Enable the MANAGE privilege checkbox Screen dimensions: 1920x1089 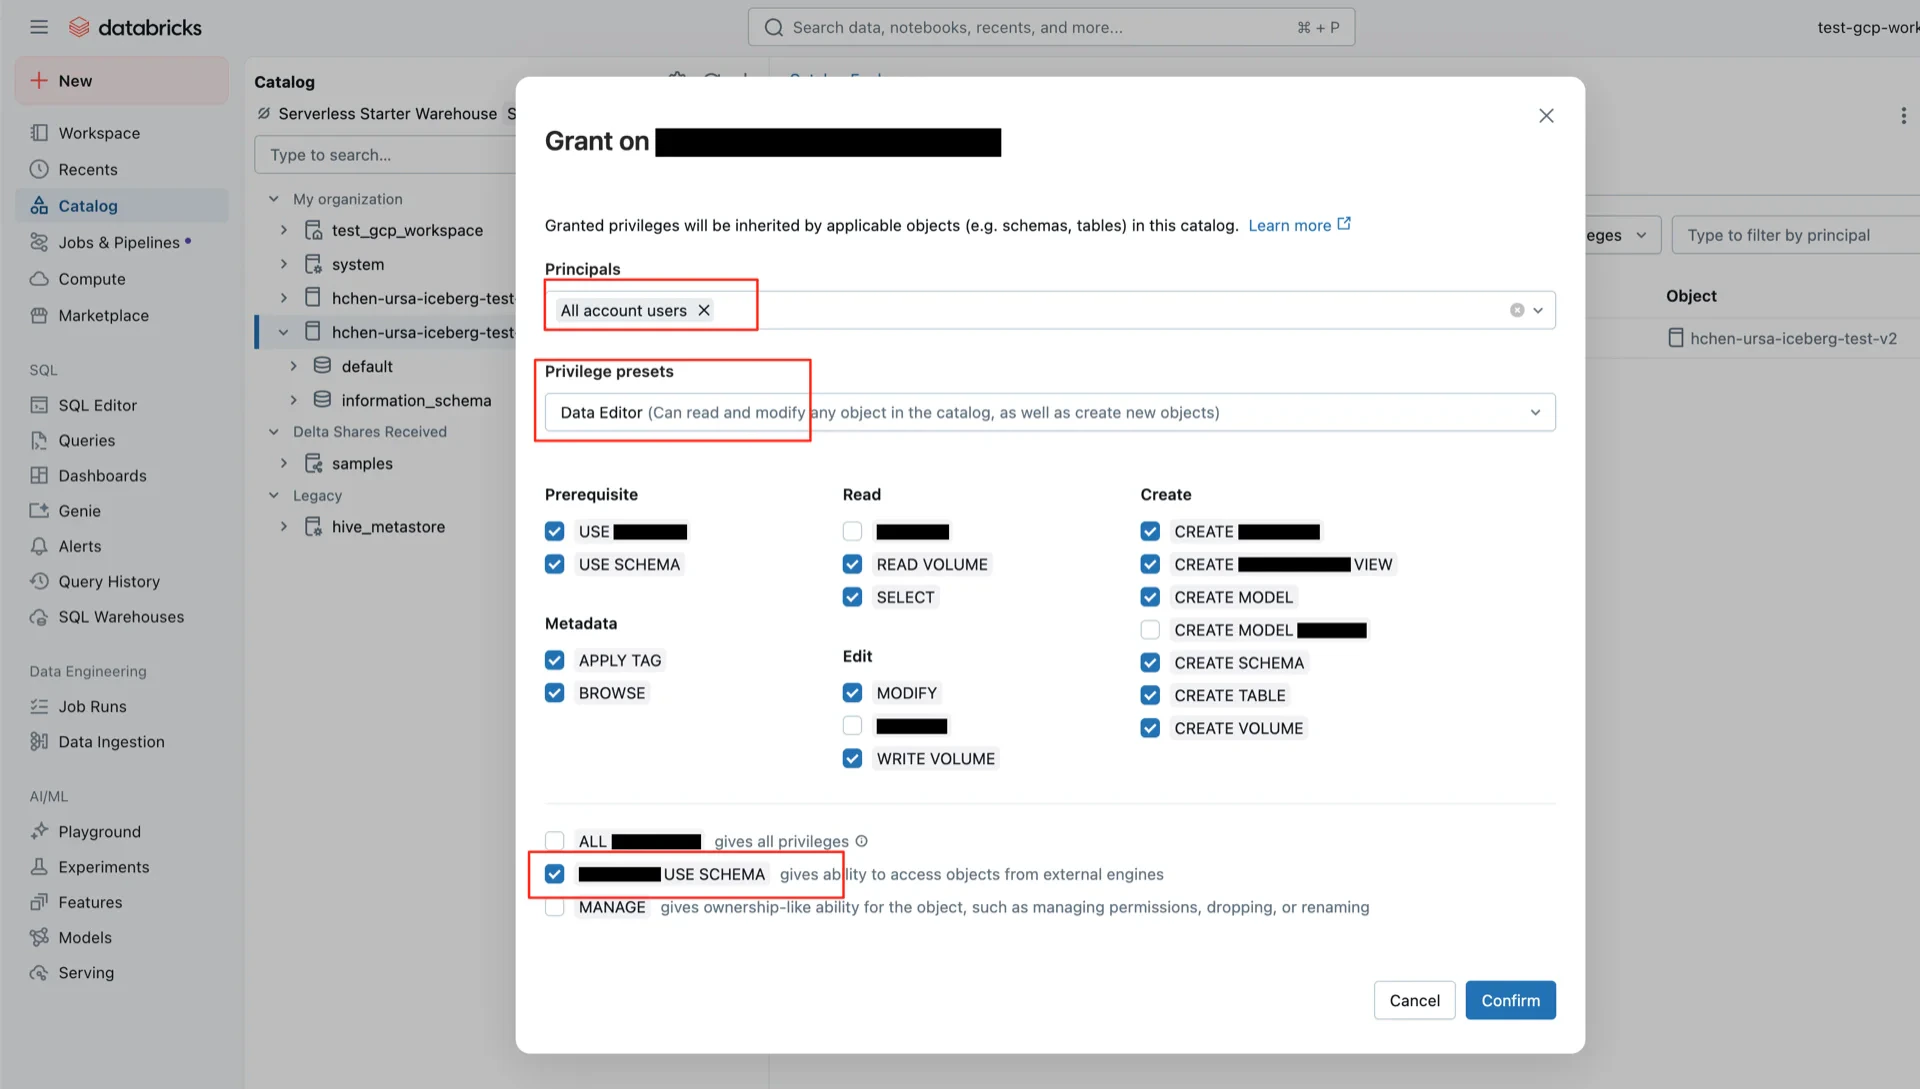555,907
